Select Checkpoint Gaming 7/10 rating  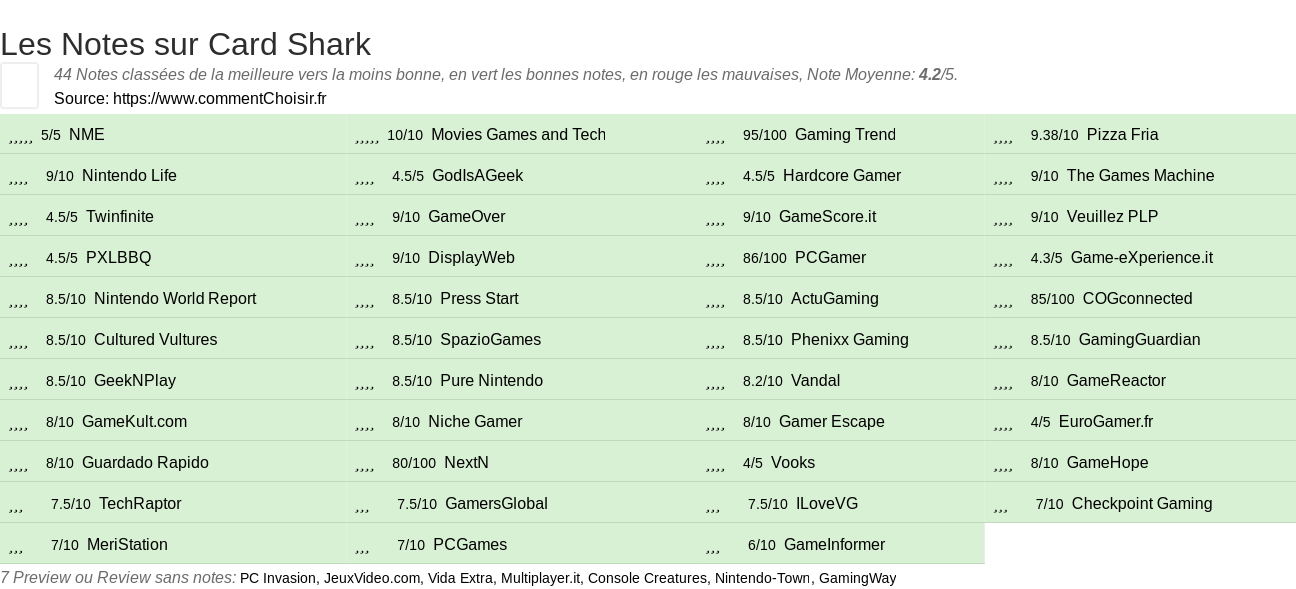pos(1140,503)
